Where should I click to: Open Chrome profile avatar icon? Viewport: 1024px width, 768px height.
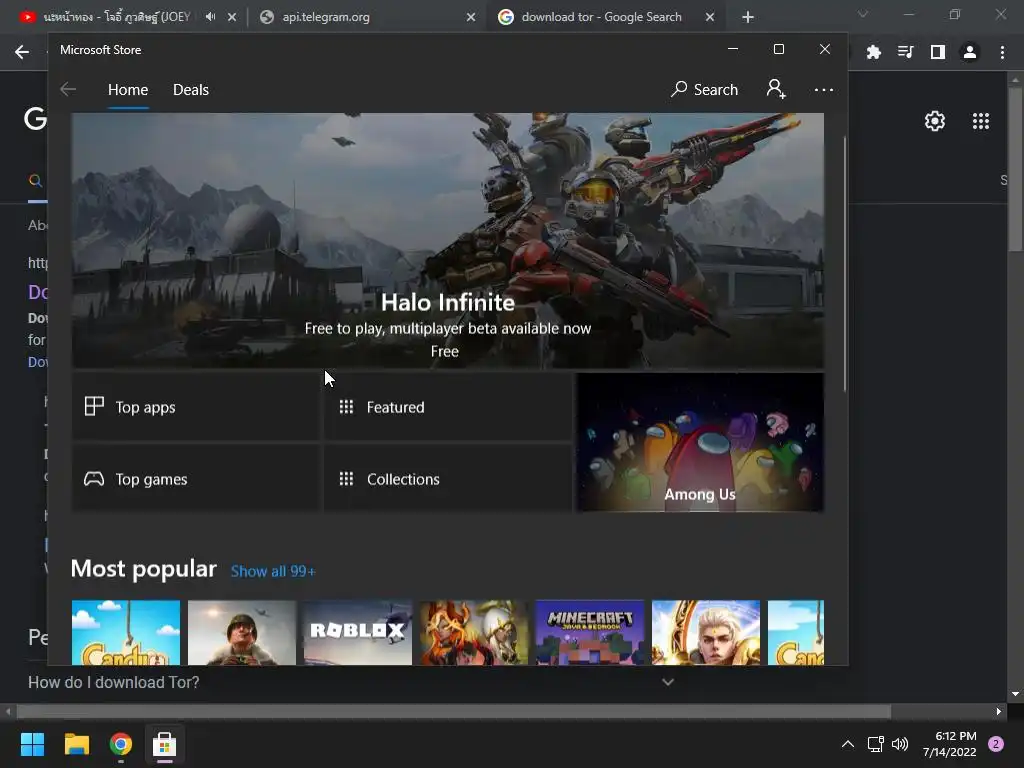click(x=970, y=52)
